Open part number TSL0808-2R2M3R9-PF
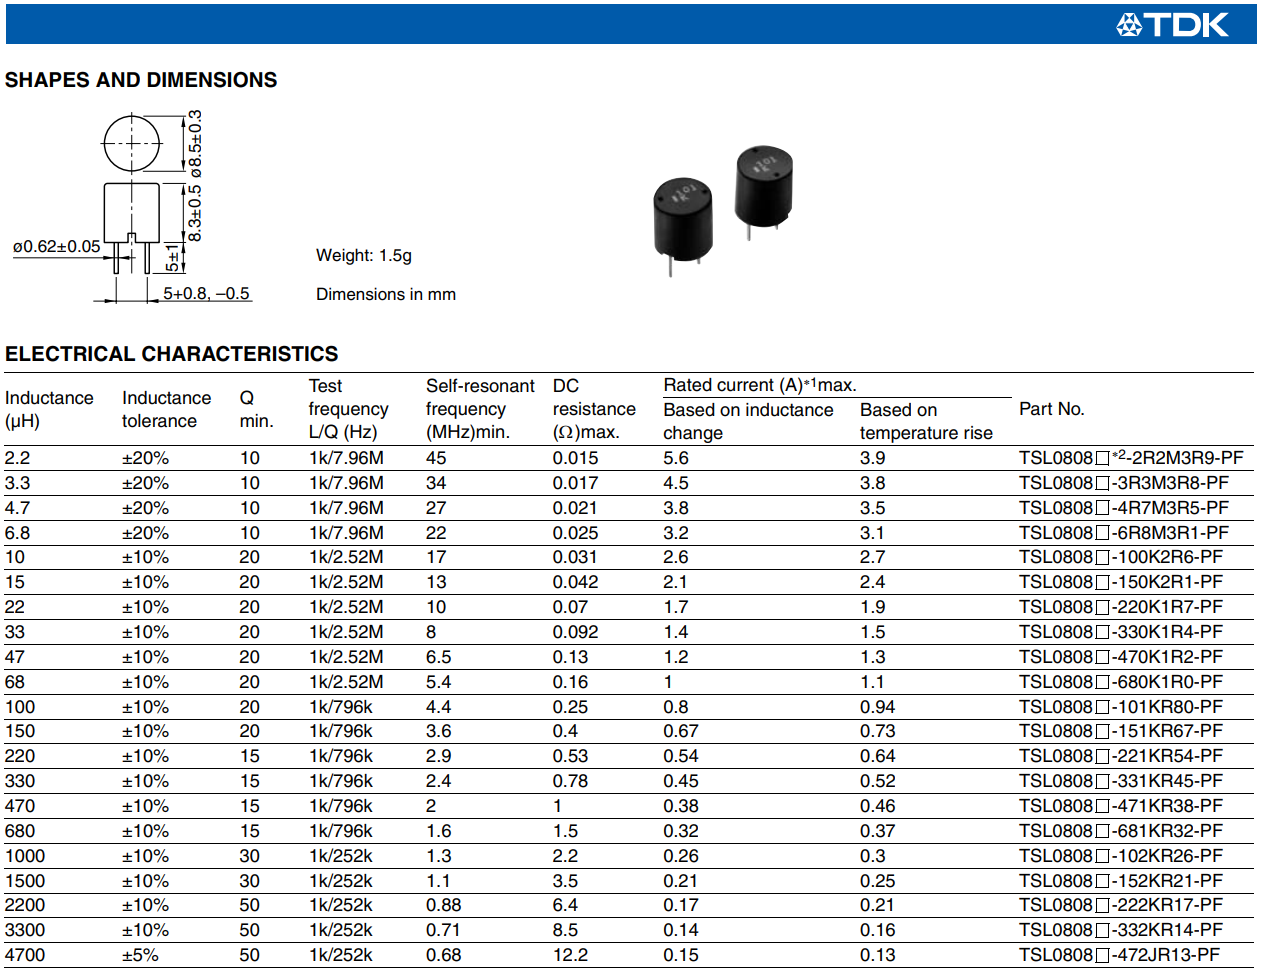Screen dimensions: 1266x972 pyautogui.click(x=1130, y=458)
